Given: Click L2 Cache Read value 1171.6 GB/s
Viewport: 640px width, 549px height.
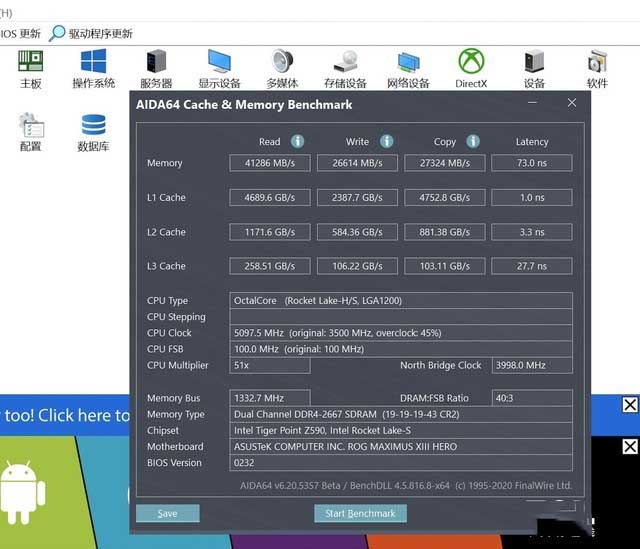Looking at the screenshot, I should coord(270,232).
